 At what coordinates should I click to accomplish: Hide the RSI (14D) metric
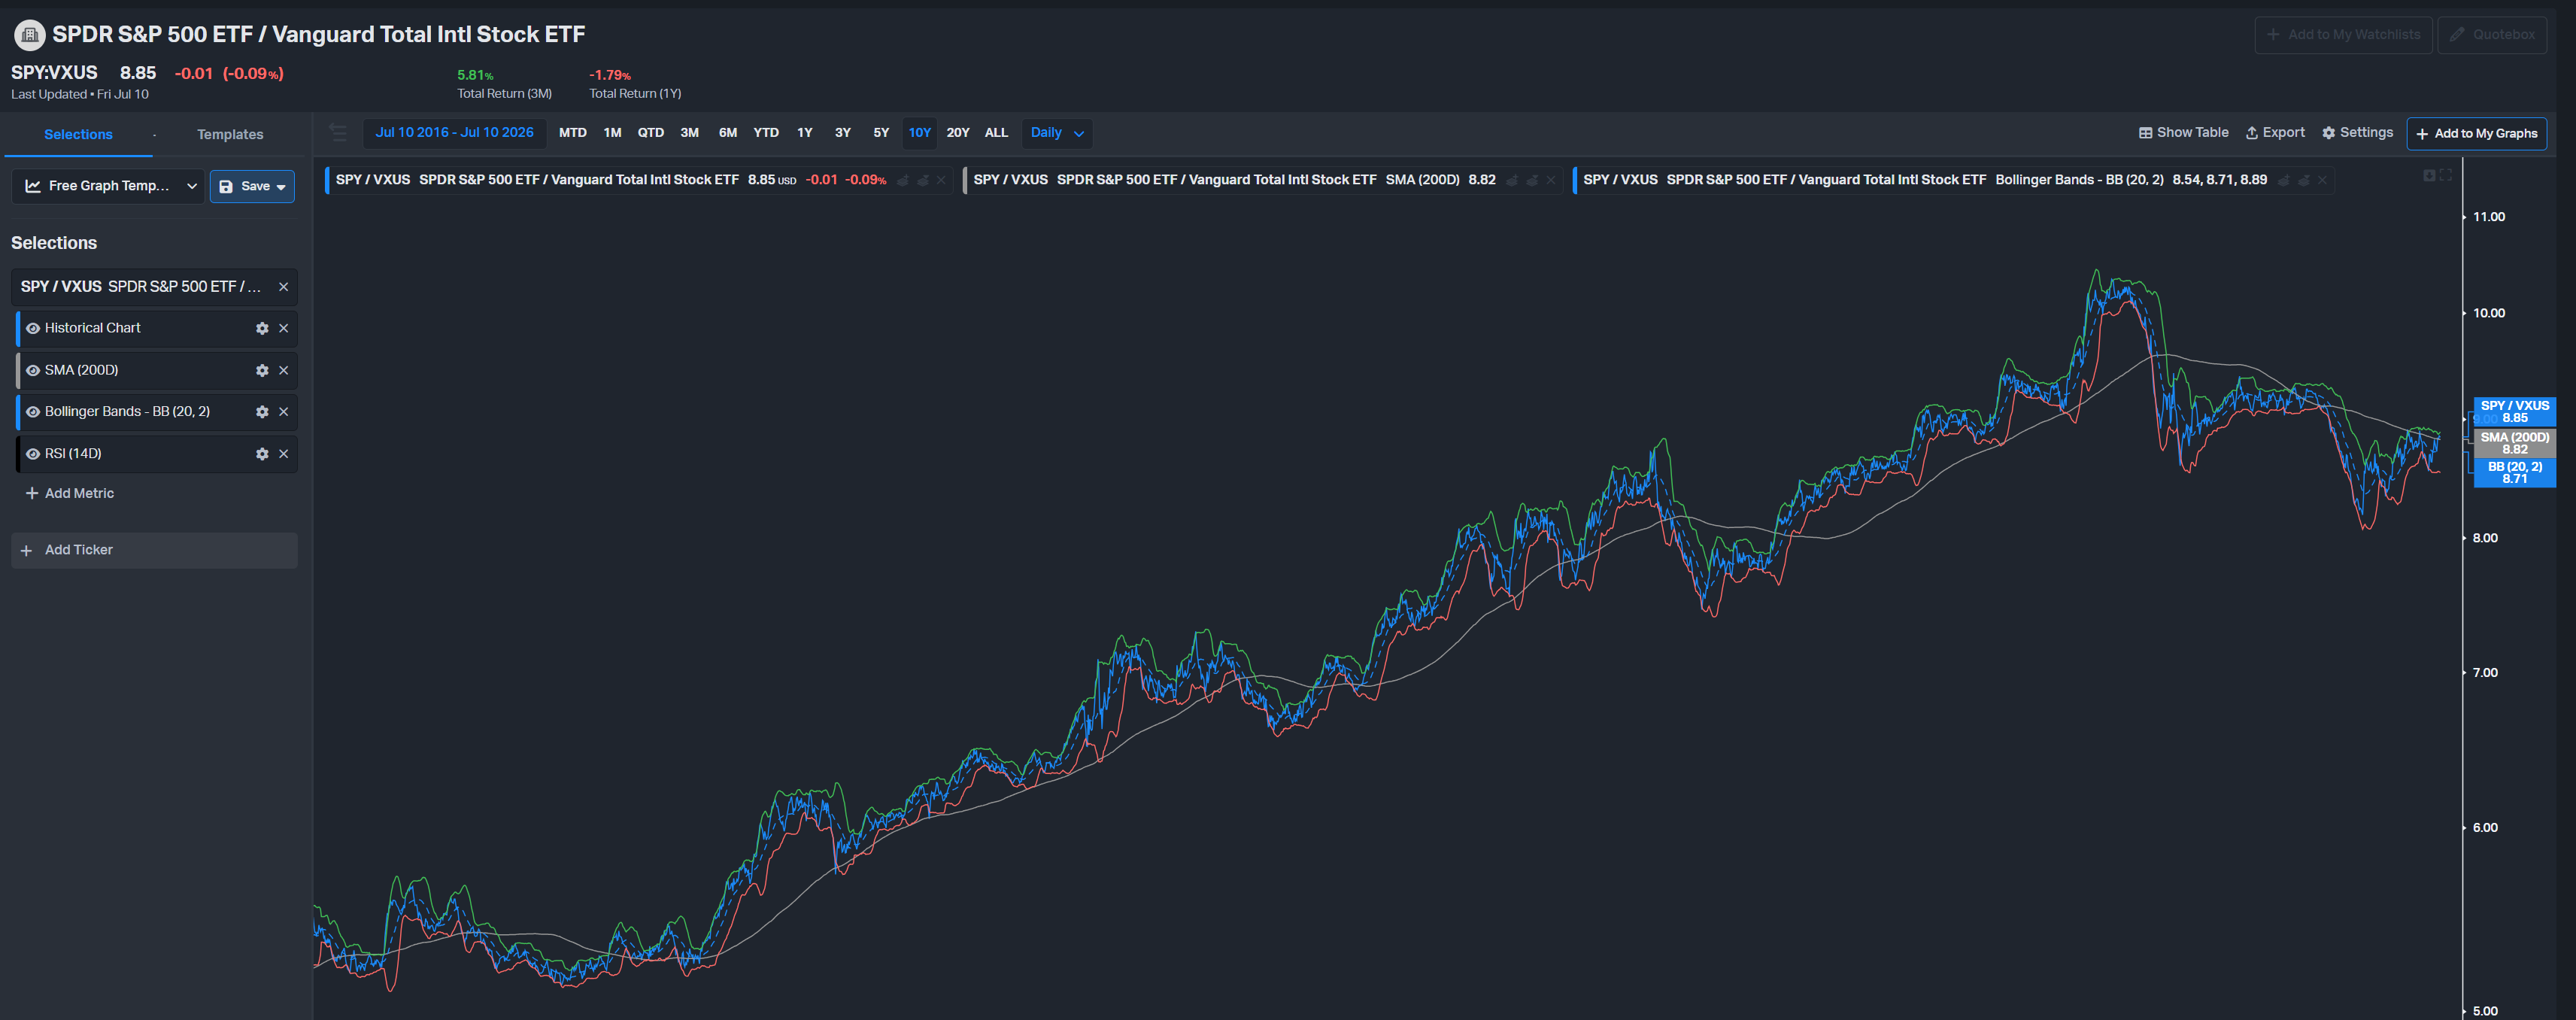(33, 454)
